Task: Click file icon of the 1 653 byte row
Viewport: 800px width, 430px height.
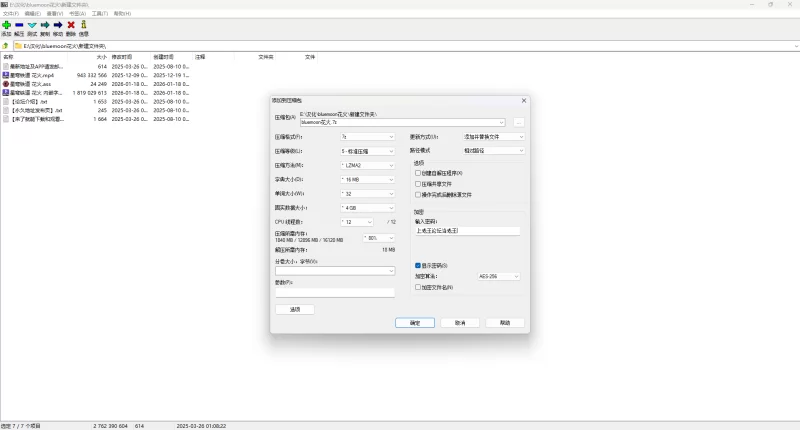Action: point(6,102)
